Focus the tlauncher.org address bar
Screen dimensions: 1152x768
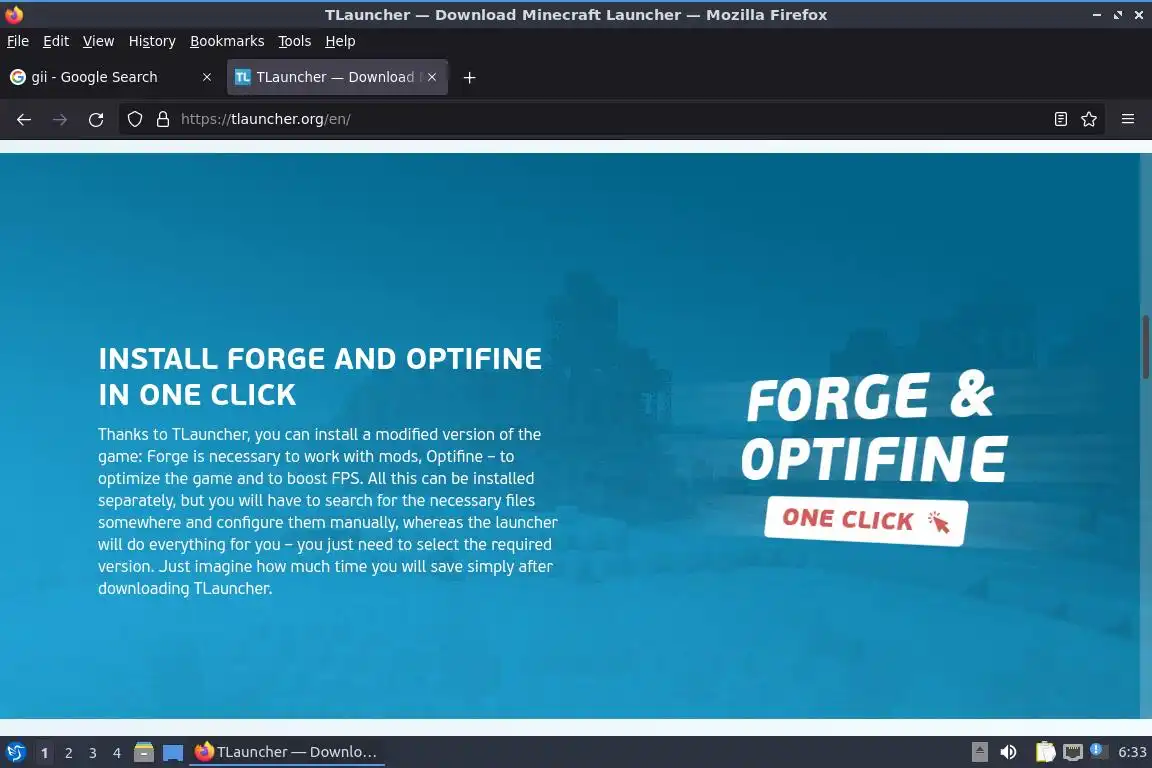pyautogui.click(x=610, y=119)
